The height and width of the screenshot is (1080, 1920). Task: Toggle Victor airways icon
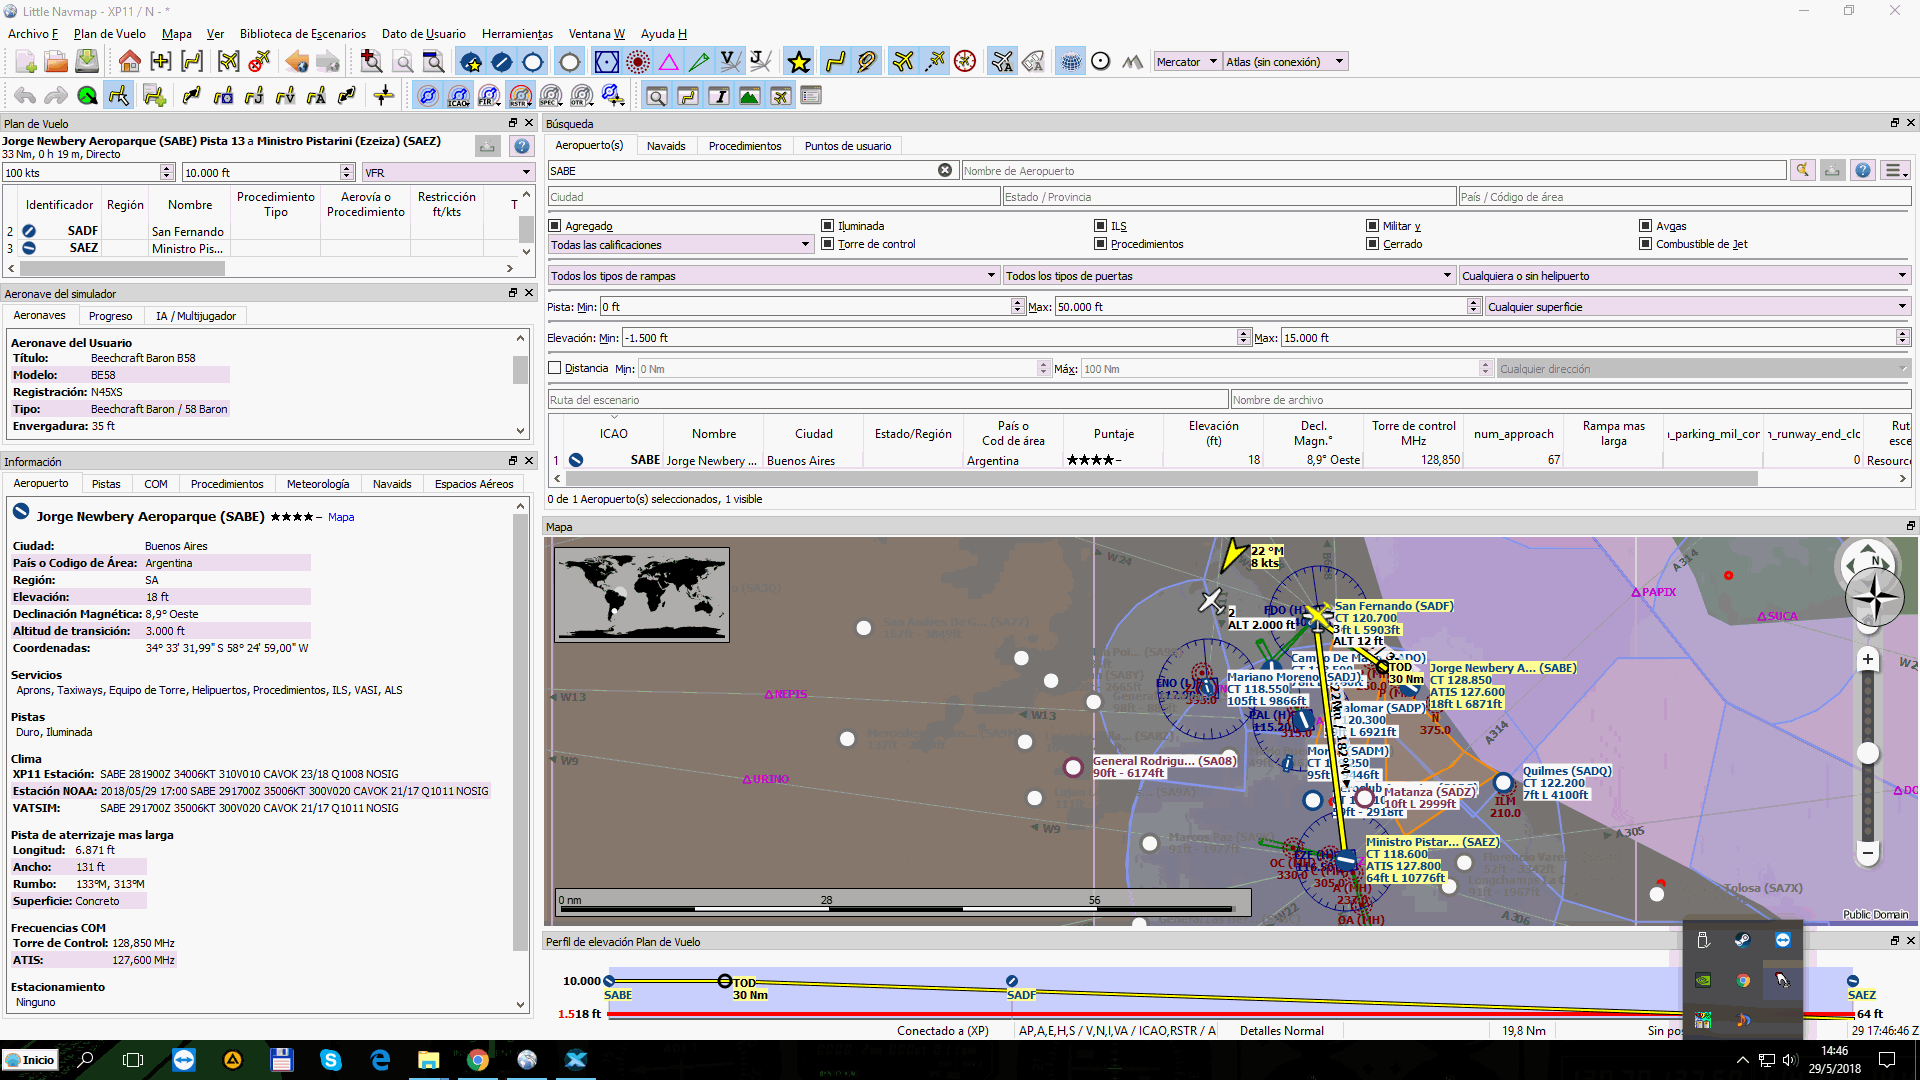pos(731,62)
